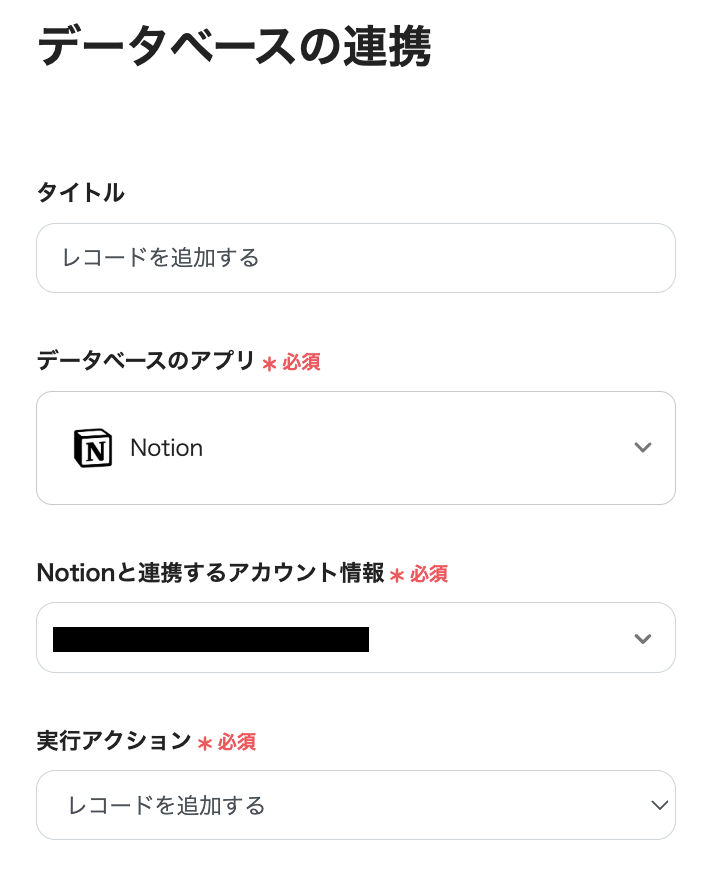This screenshot has width=712, height=890.
Task: Click the 必須 badge beside データベースのアプリ
Action: point(301,362)
